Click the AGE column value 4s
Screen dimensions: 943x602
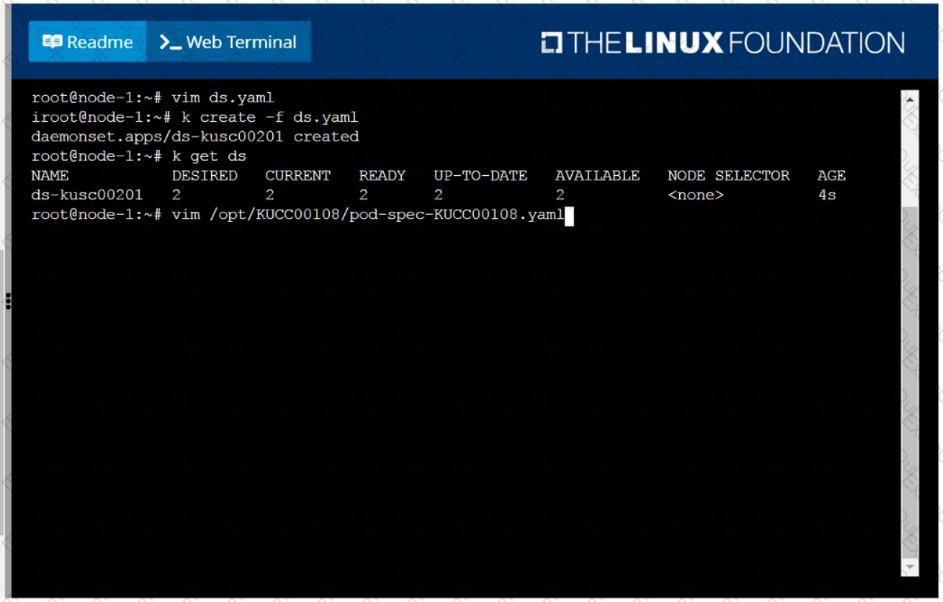(x=827, y=195)
